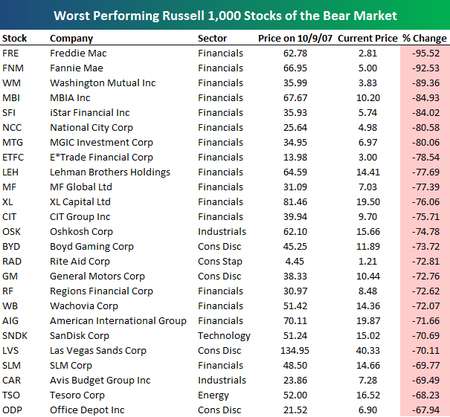
Task: Click SanDisk's Technology sector cell
Action: tap(224, 336)
